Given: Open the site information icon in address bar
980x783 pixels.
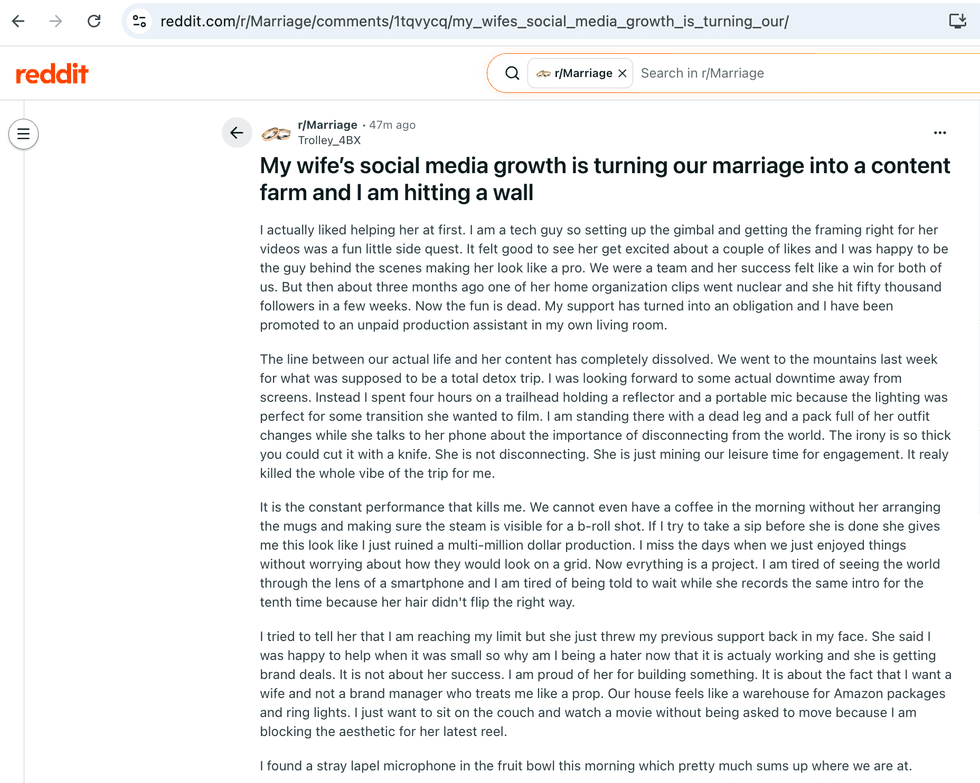Looking at the screenshot, I should (x=140, y=21).
